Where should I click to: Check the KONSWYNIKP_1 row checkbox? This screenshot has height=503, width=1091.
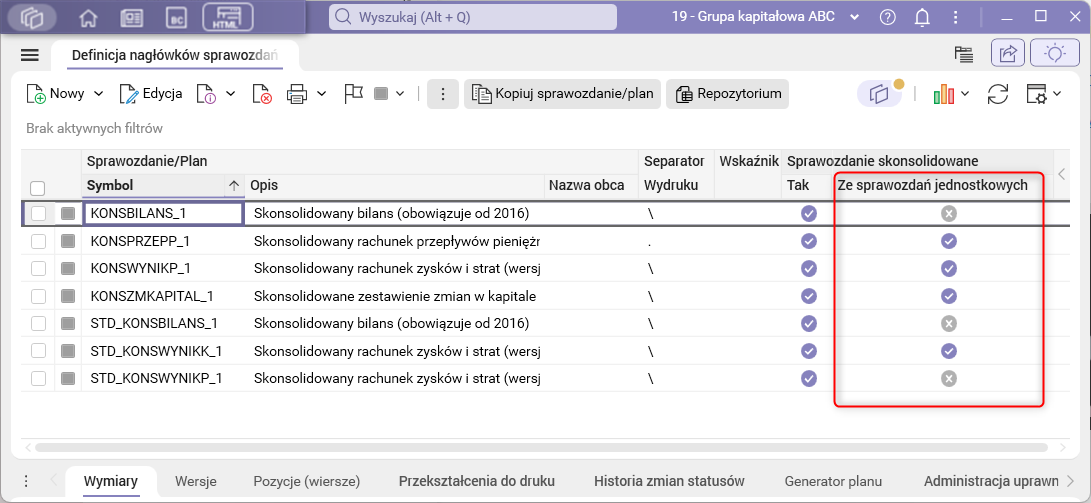(38, 269)
